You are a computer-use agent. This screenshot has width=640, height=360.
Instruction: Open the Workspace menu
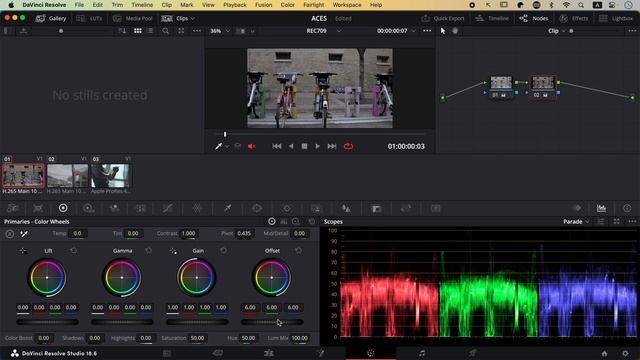tap(347, 5)
